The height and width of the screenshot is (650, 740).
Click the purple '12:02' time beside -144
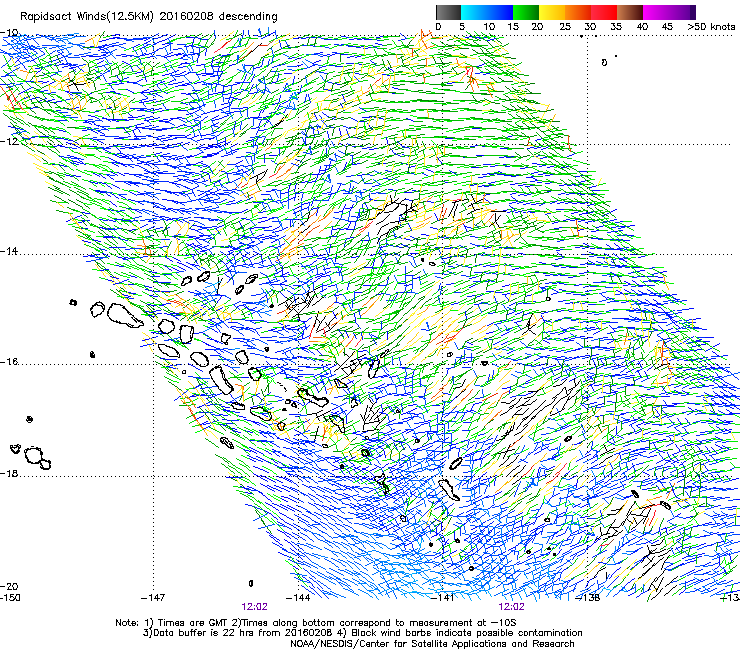[254, 607]
